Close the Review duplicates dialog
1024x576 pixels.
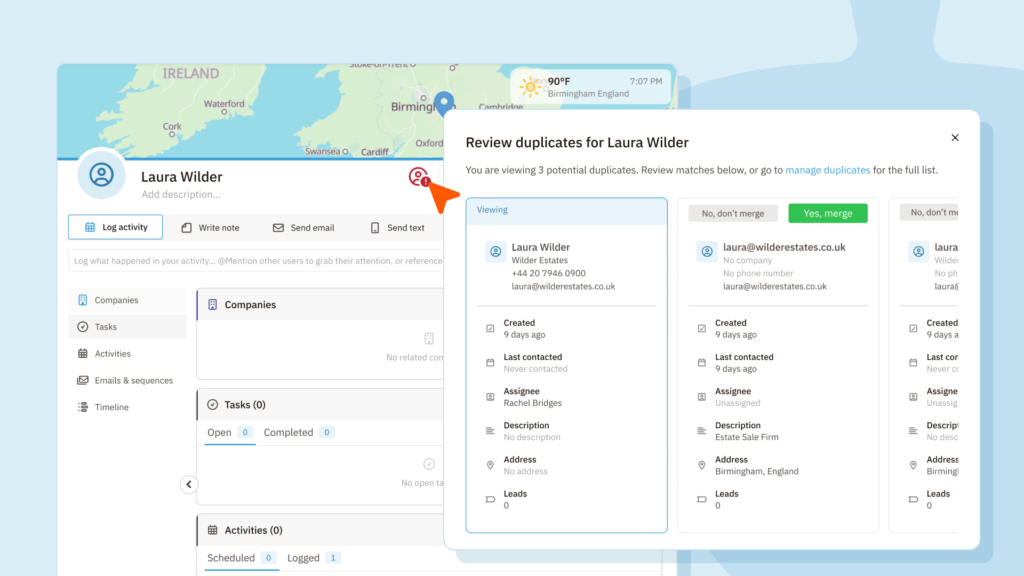(955, 138)
